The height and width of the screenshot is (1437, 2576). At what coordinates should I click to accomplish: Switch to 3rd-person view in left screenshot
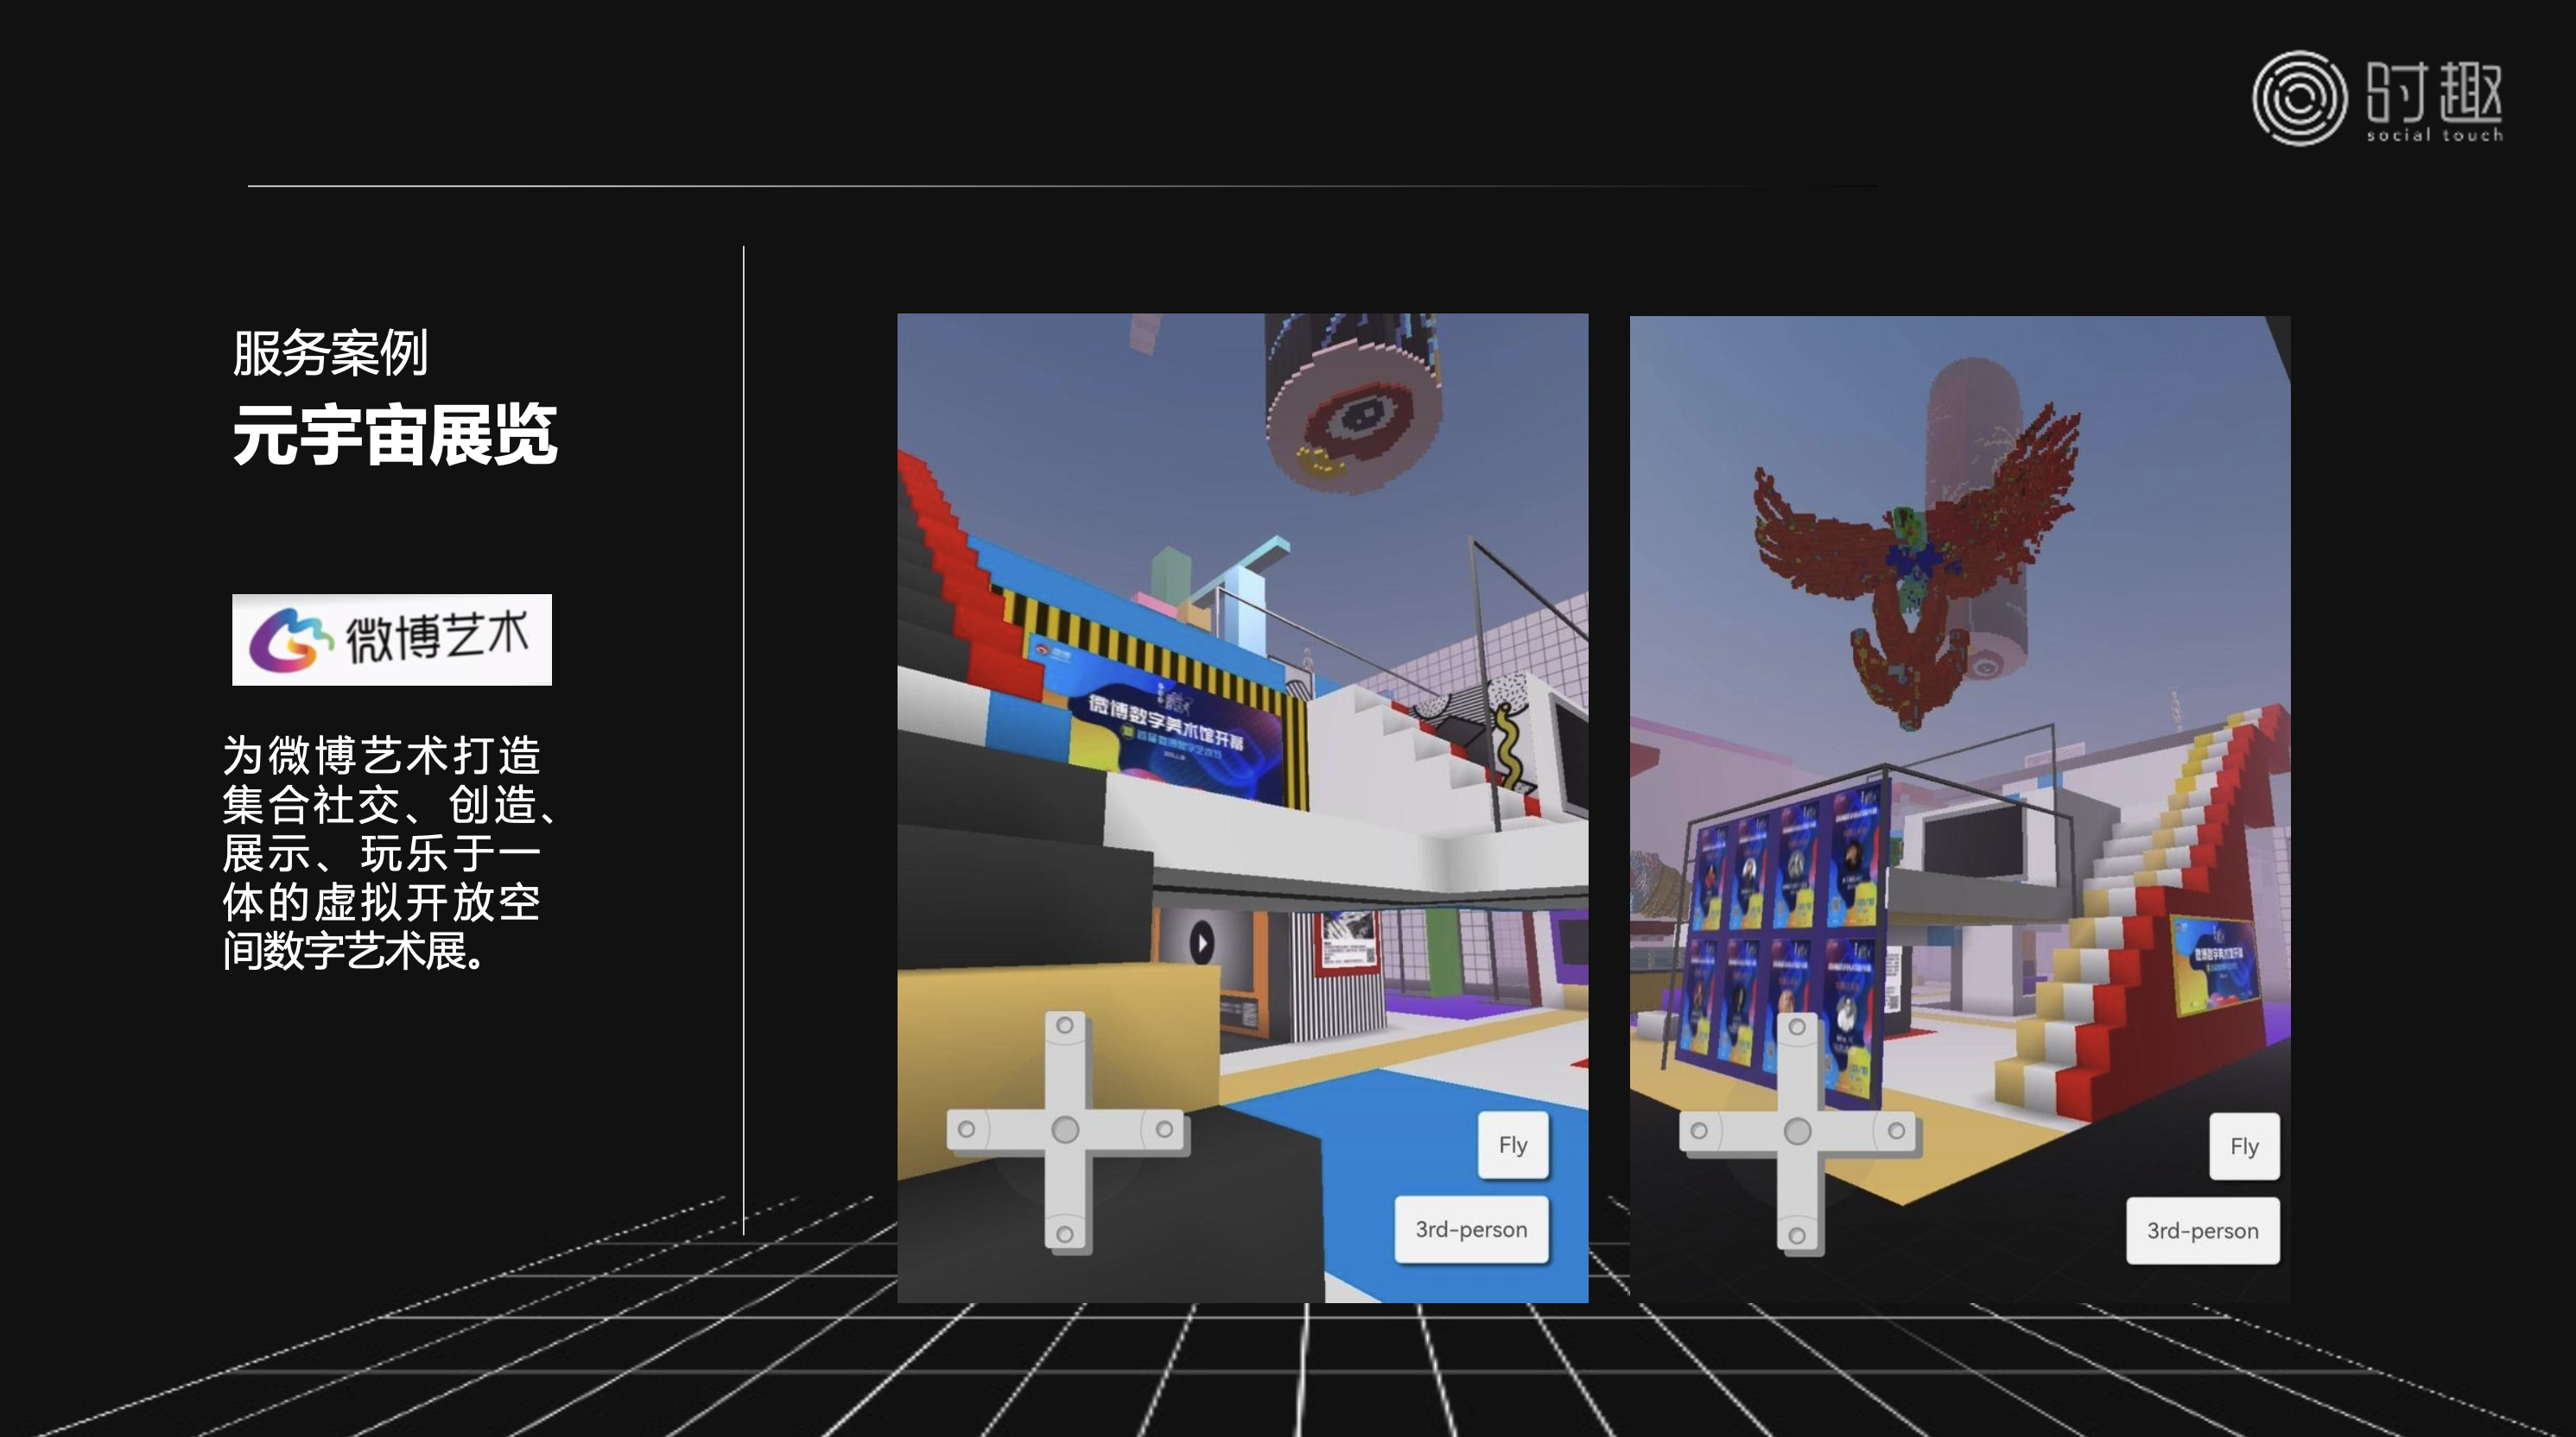[x=1470, y=1229]
